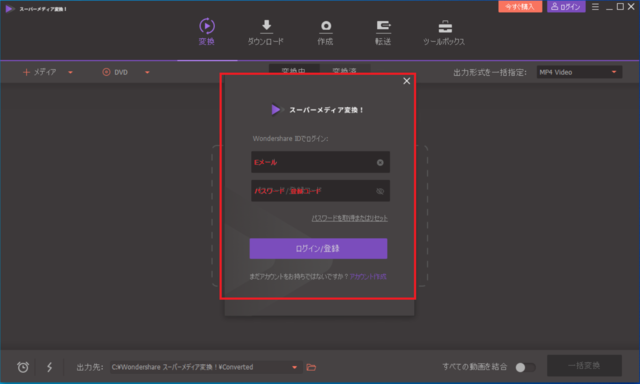
Task: Open the ツールボックス (Toolbox) tab
Action: (444, 33)
